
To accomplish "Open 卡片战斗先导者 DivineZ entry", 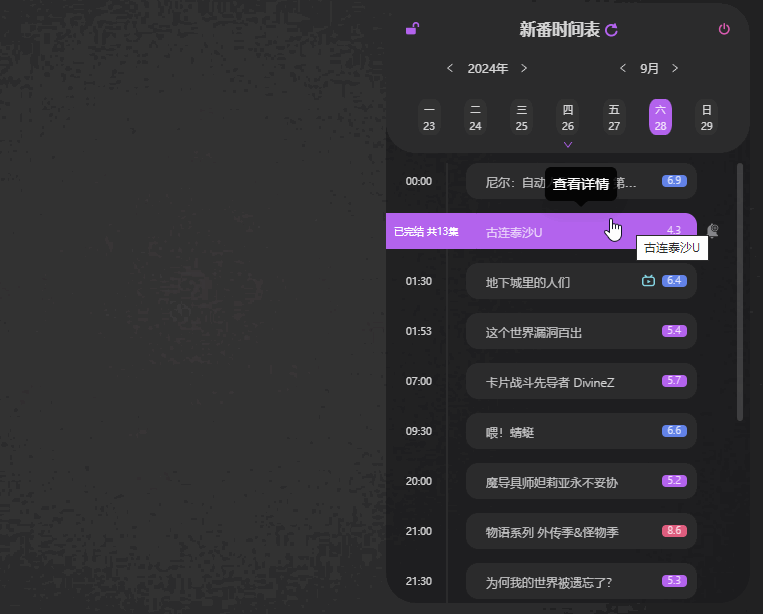I will pyautogui.click(x=550, y=381).
